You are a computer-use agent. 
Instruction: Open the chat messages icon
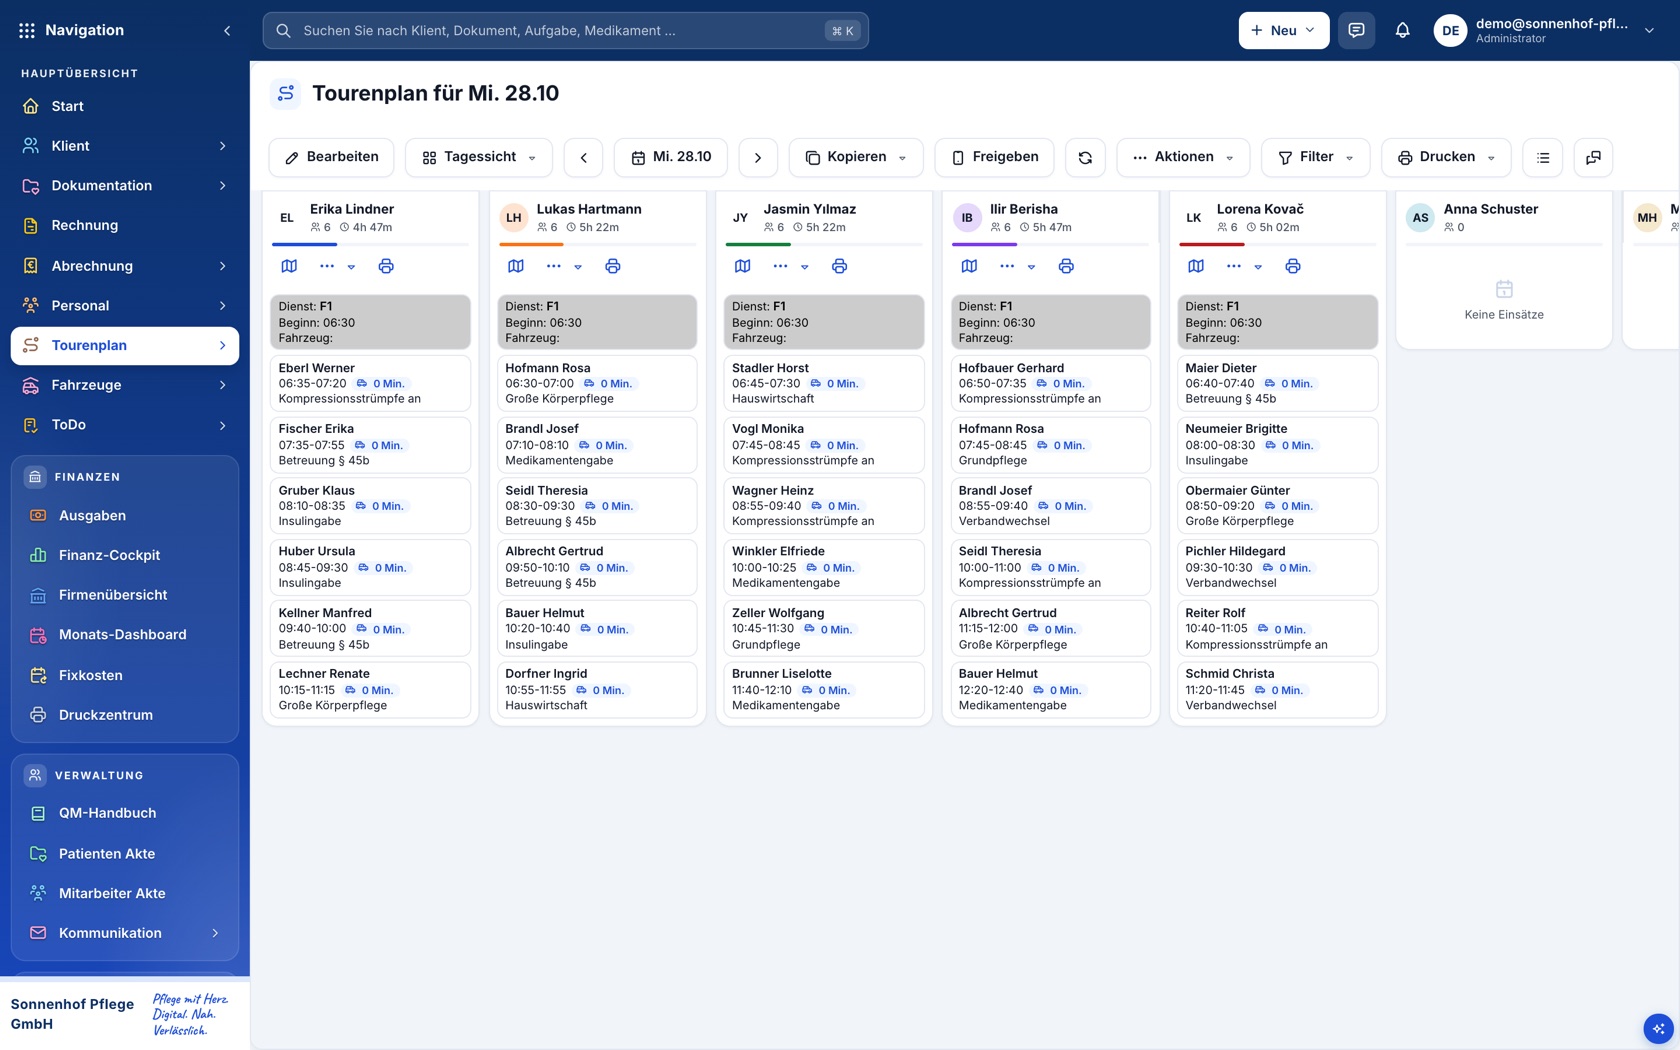[x=1356, y=30]
